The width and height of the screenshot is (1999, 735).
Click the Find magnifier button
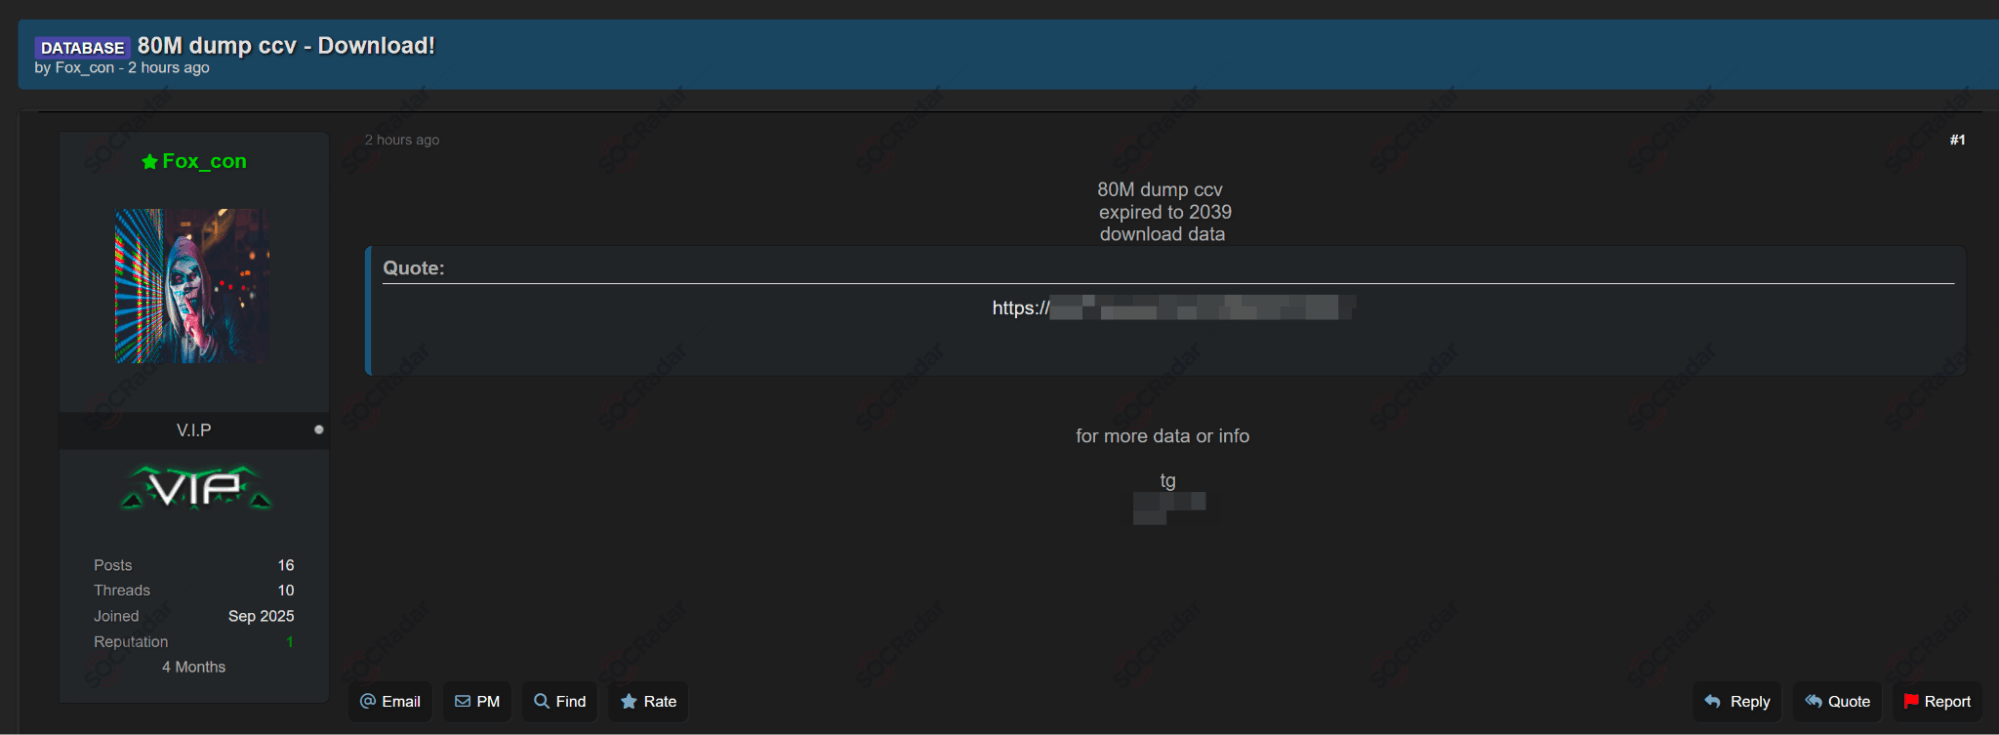coord(560,701)
